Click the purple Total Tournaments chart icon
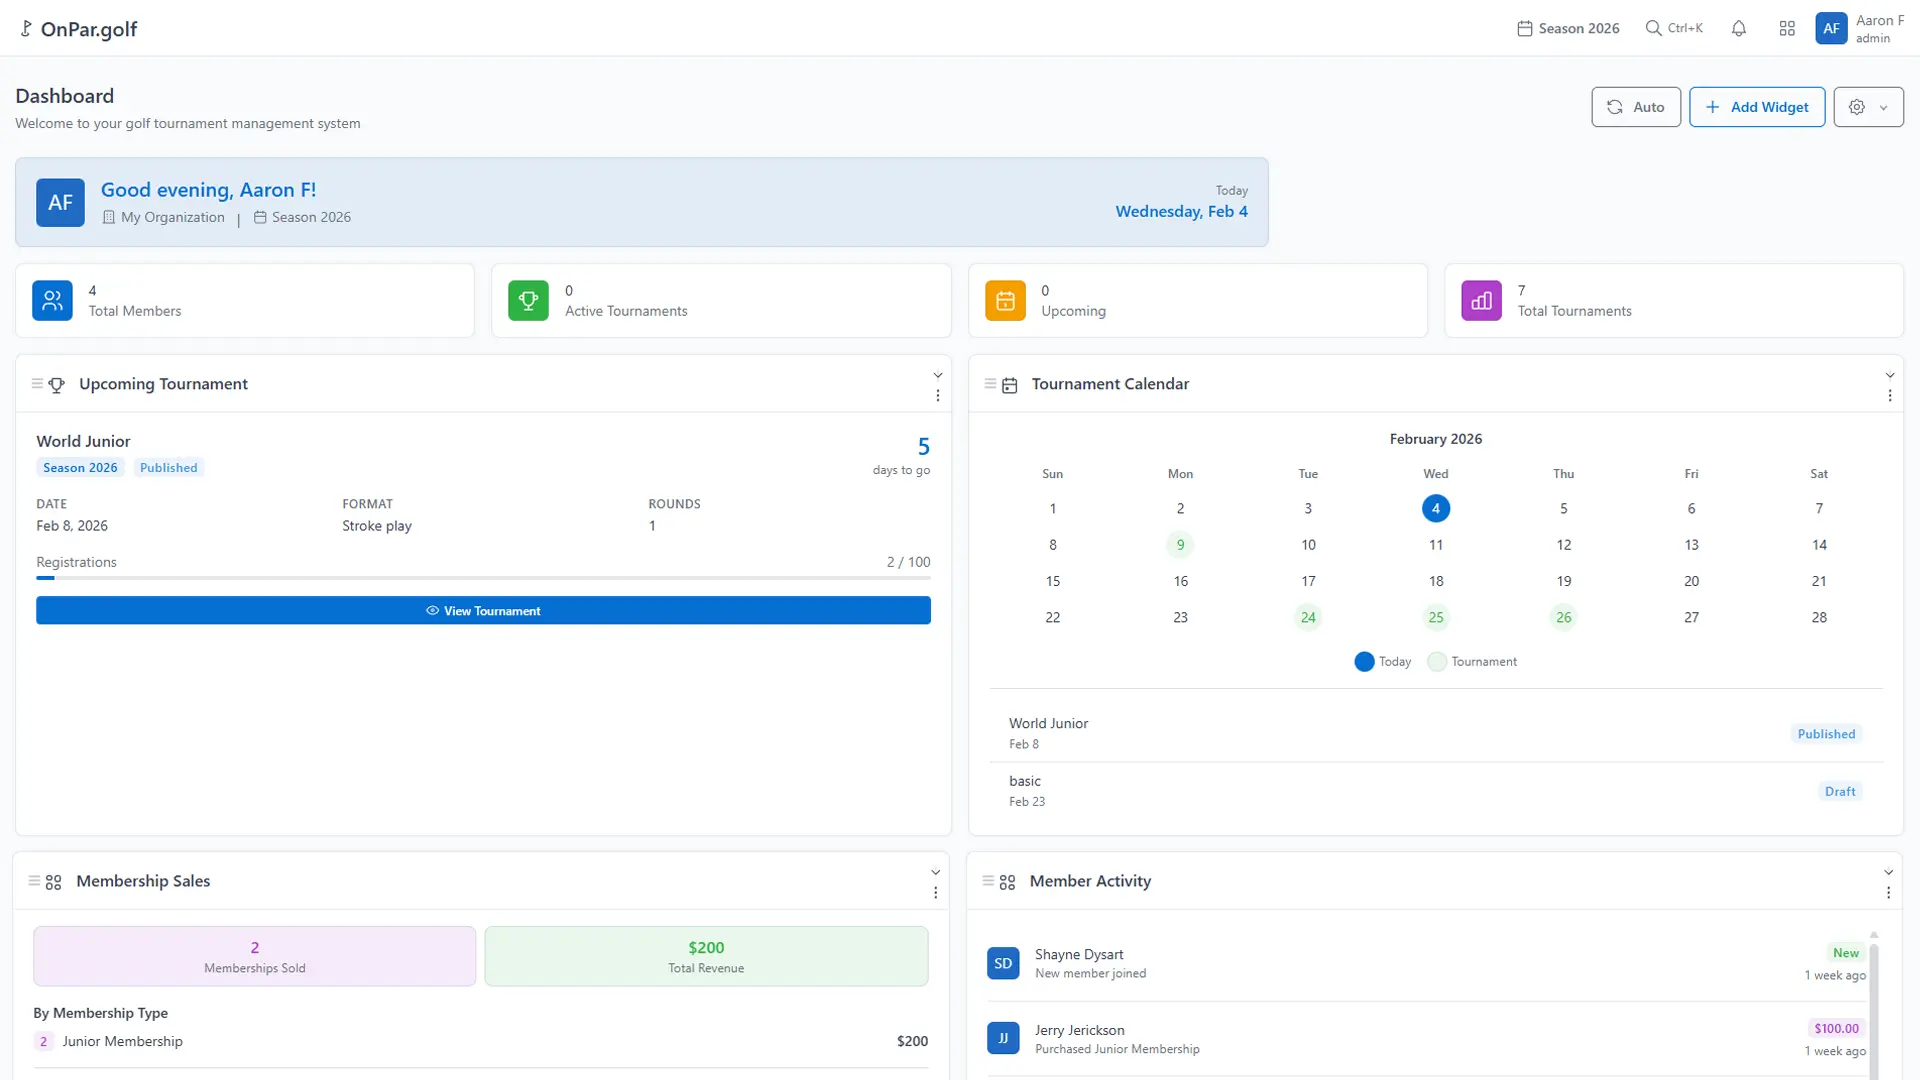This screenshot has width=1920, height=1080. point(1481,300)
